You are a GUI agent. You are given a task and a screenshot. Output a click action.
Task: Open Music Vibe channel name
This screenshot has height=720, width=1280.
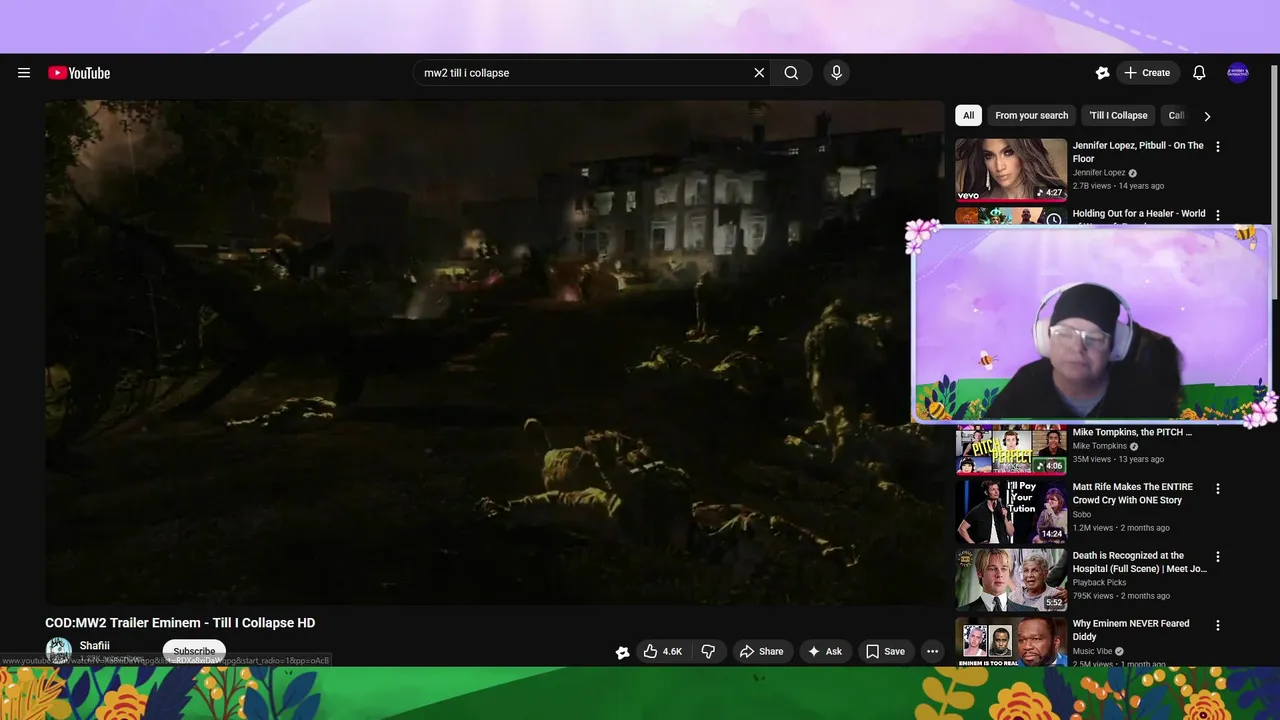[1092, 651]
